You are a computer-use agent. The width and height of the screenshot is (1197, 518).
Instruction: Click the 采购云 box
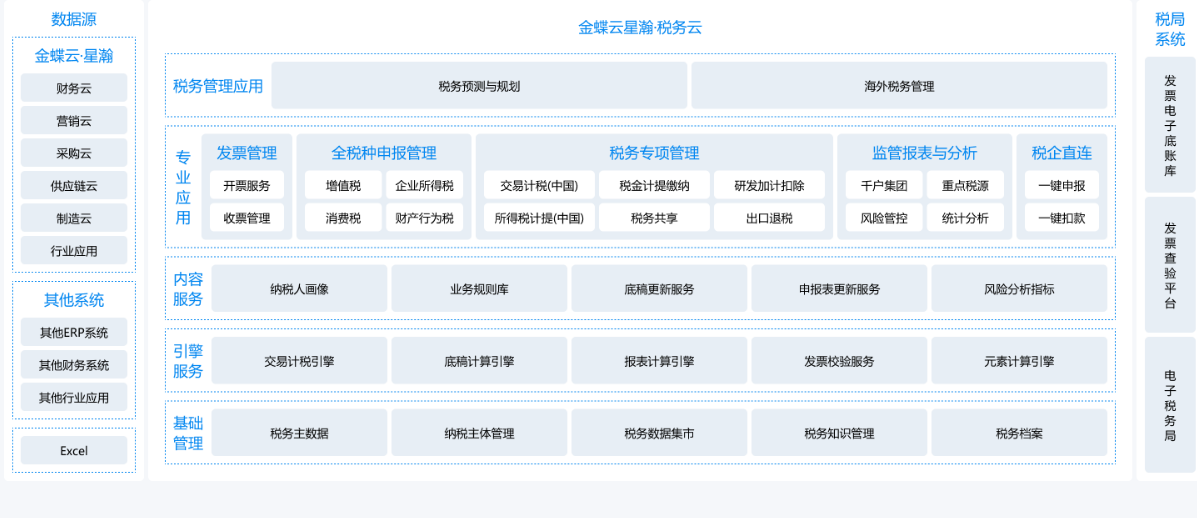(74, 153)
